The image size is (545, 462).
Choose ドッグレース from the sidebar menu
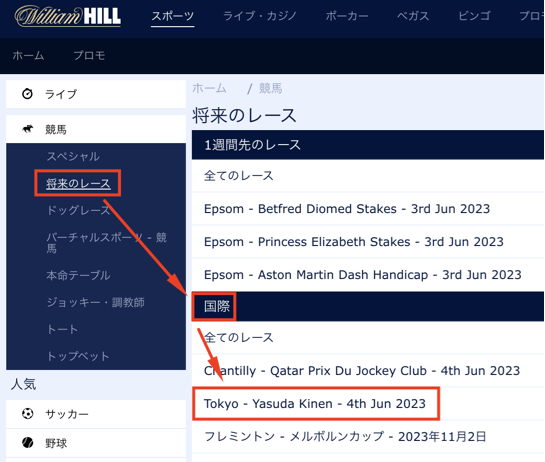coord(78,210)
